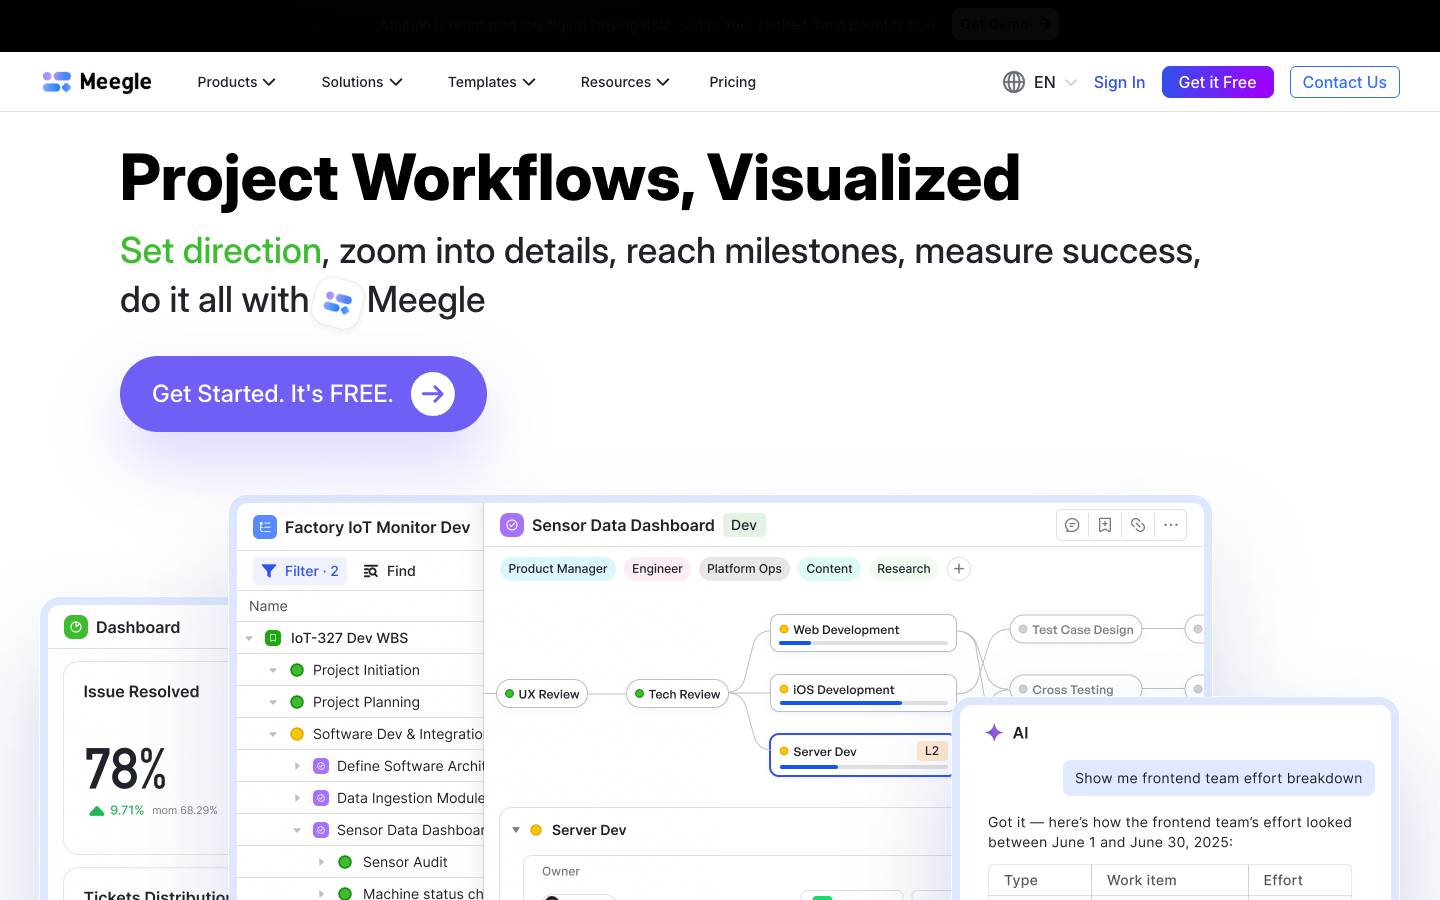This screenshot has height=900, width=1440.
Task: Click the green up-arrow next to 9.71%
Action: pos(97,811)
